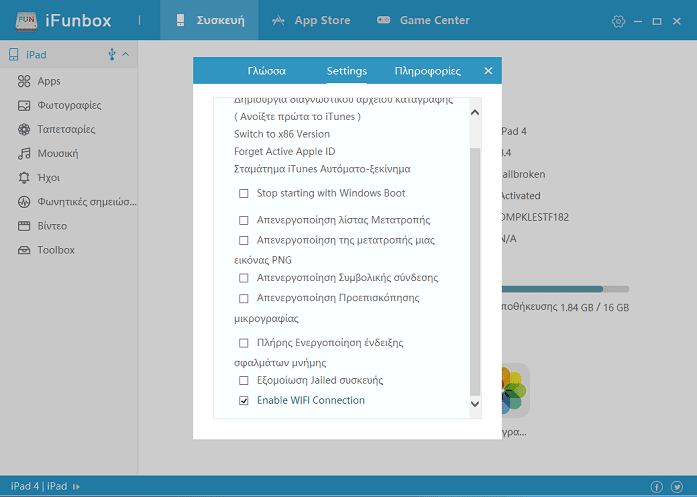
Task: Open the Facebook icon in status bar
Action: click(x=657, y=487)
